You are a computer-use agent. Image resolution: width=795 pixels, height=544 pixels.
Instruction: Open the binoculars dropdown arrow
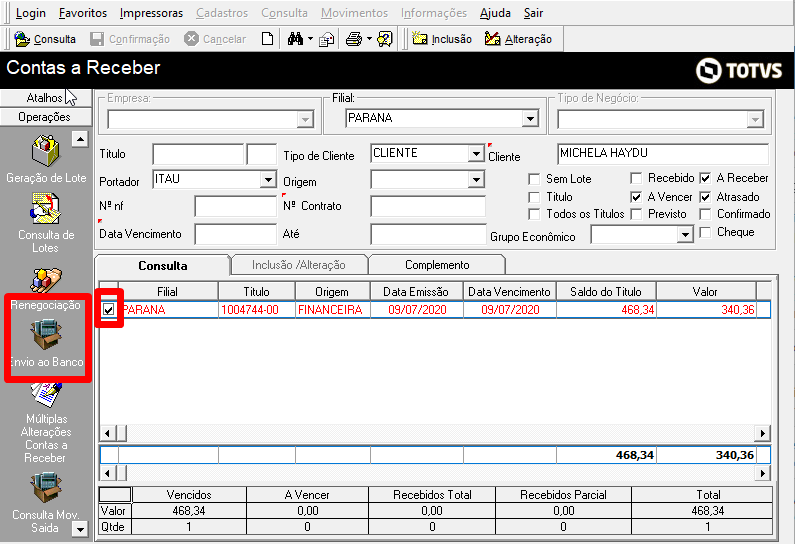tap(310, 39)
